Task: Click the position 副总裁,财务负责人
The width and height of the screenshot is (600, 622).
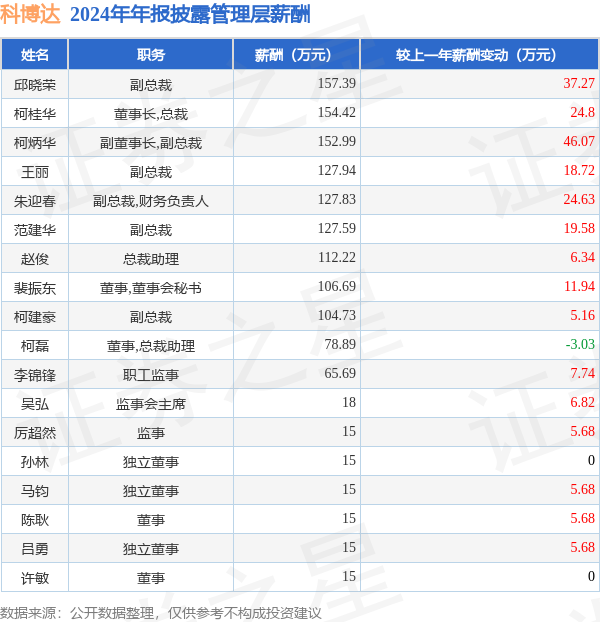Action: (x=151, y=201)
